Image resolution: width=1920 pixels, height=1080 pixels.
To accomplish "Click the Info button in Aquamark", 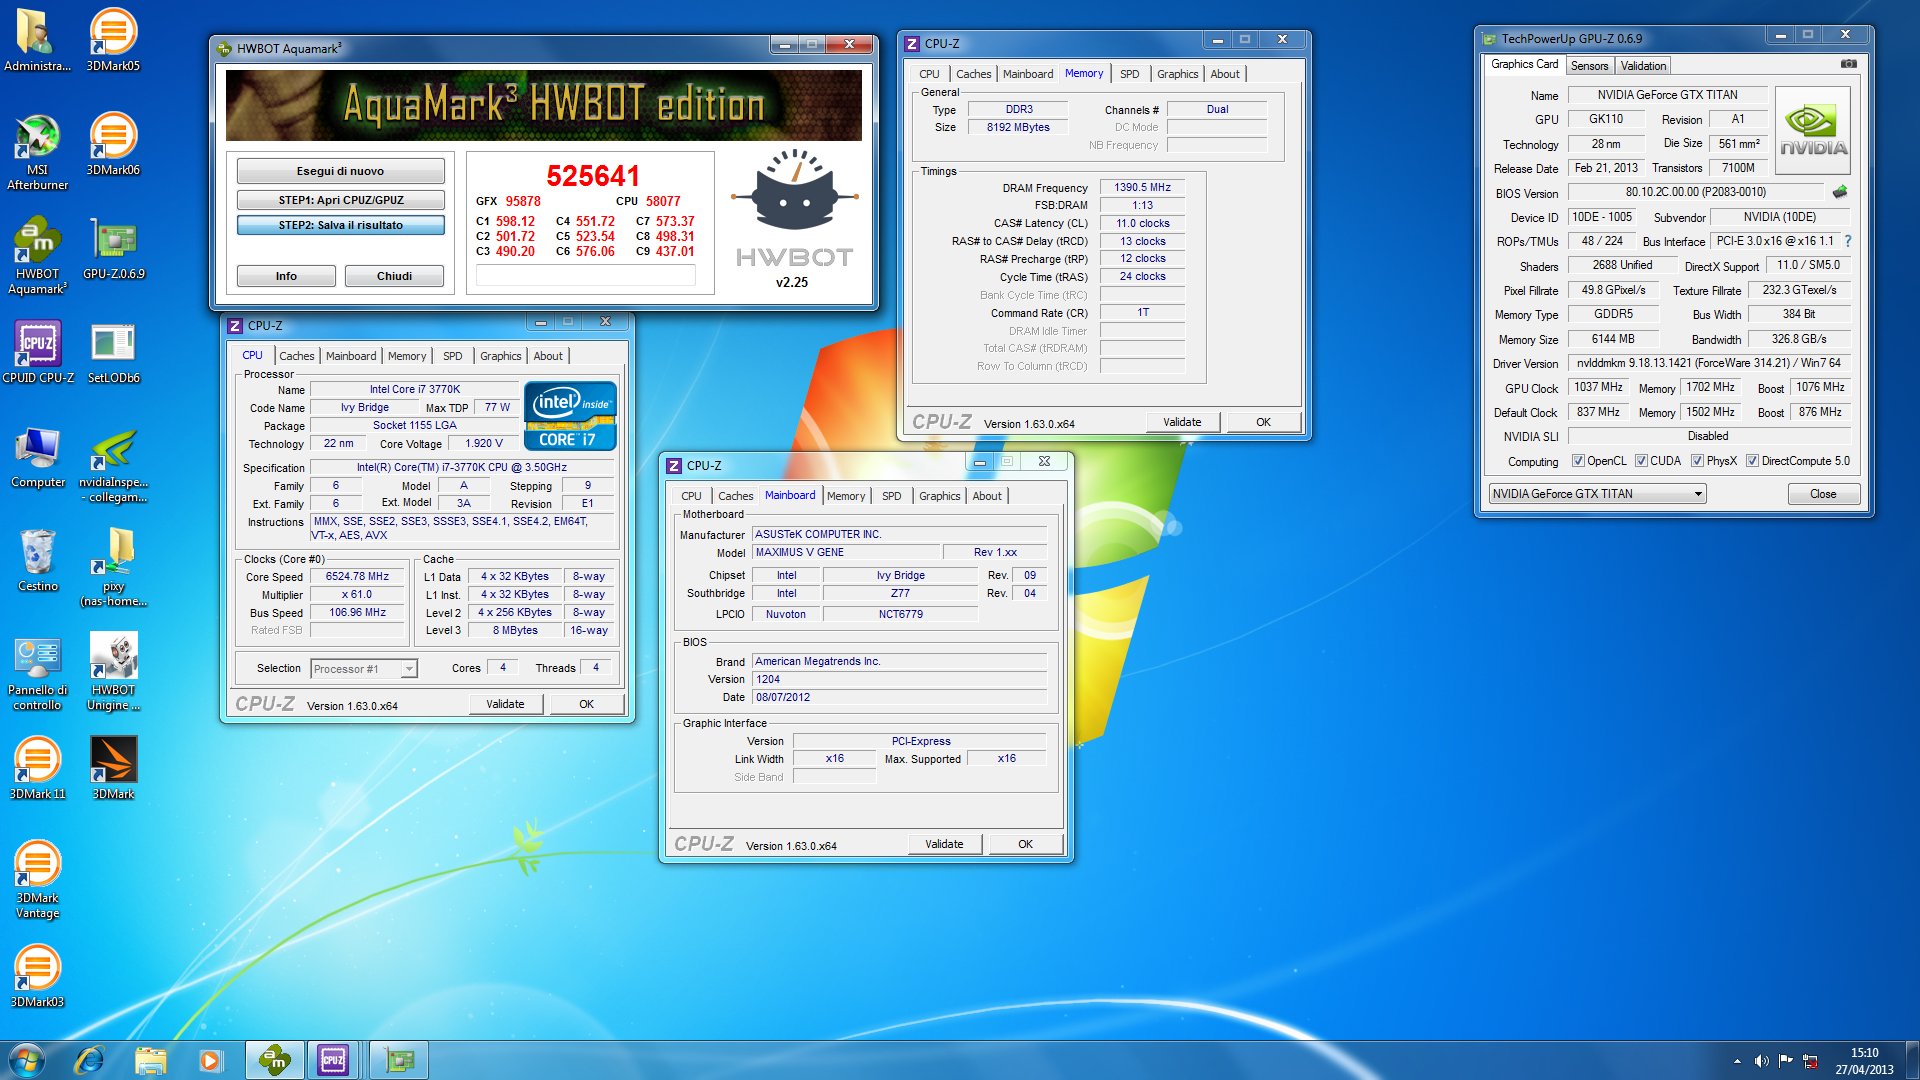I will pyautogui.click(x=286, y=276).
